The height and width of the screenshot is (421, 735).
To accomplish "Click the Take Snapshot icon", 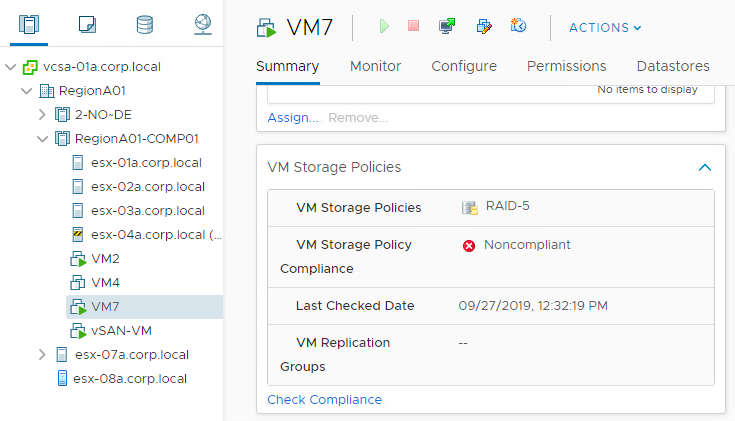I will click(x=518, y=25).
